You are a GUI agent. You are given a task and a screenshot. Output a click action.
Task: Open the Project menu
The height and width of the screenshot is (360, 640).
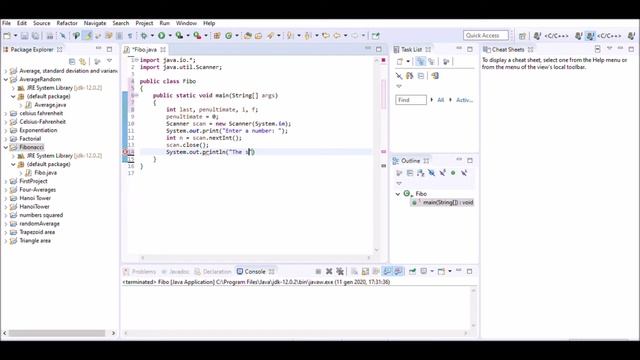tap(144, 23)
